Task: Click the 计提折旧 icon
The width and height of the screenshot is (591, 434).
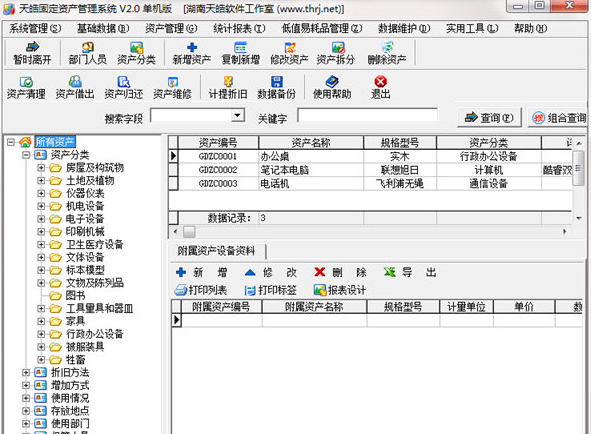Action: [228, 87]
